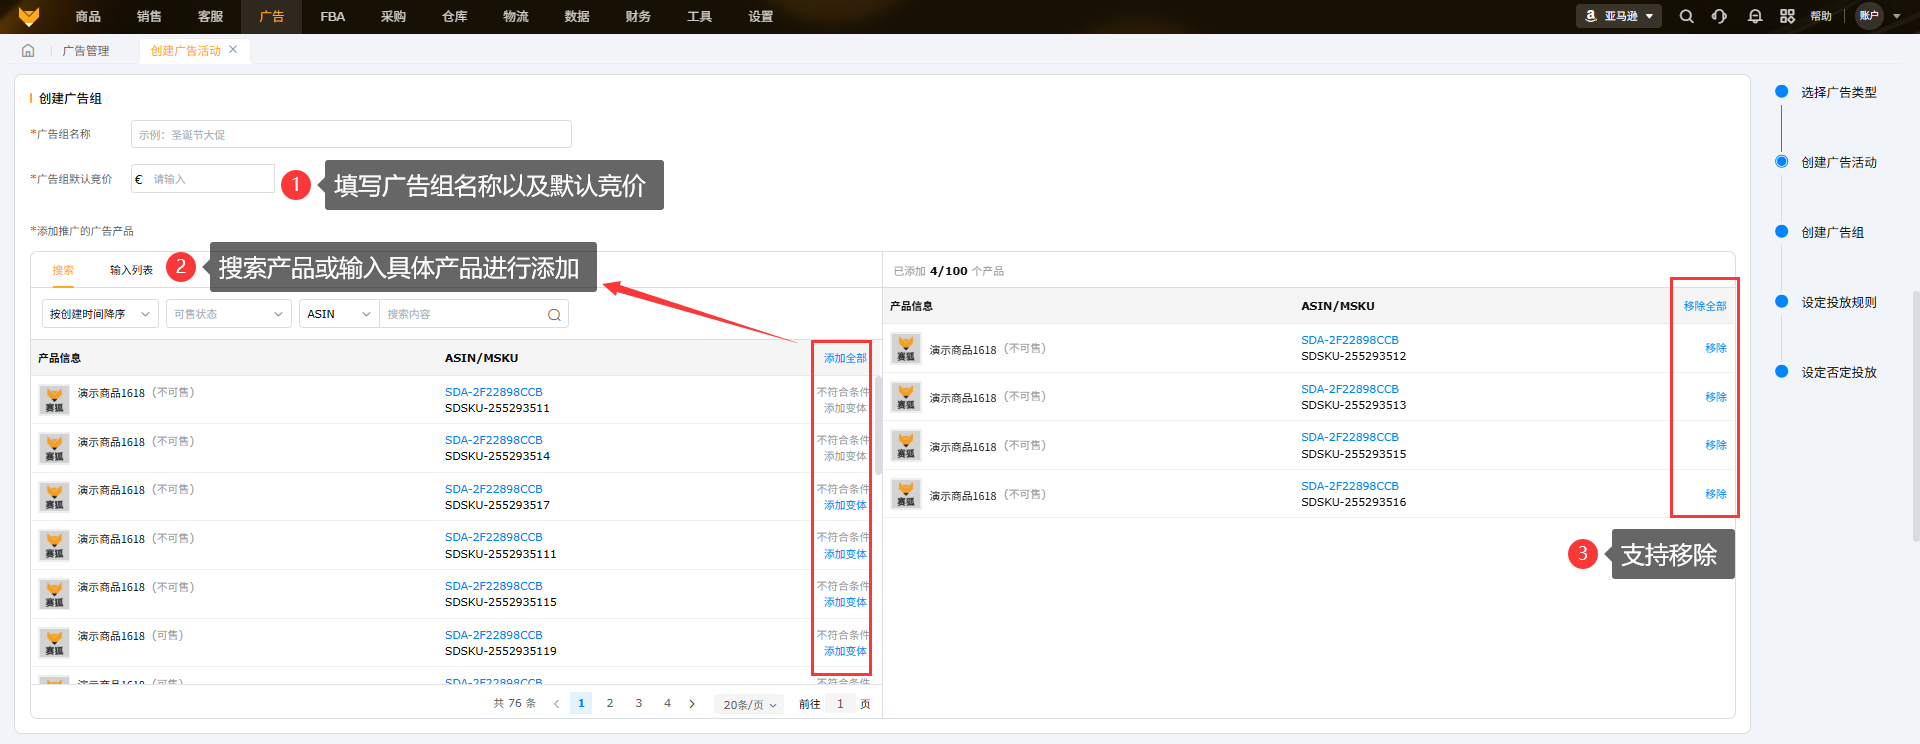Open the search magnifier in the top bar
Screen dimensions: 1920x744
1686,16
